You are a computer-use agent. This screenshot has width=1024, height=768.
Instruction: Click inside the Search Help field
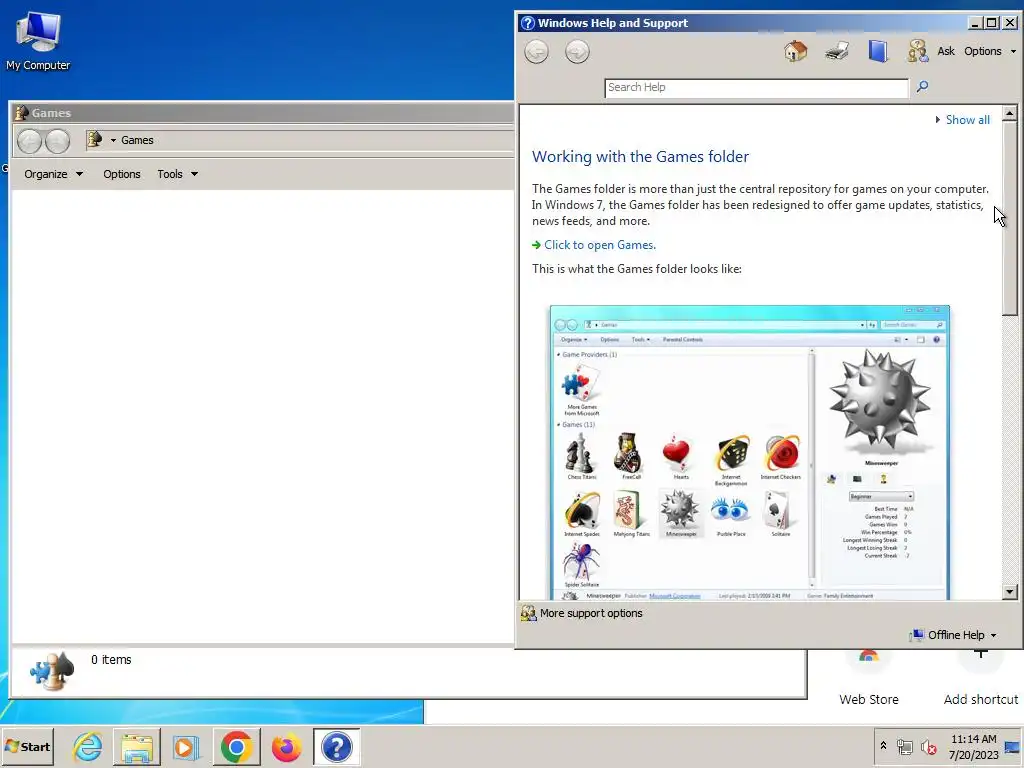coord(756,88)
